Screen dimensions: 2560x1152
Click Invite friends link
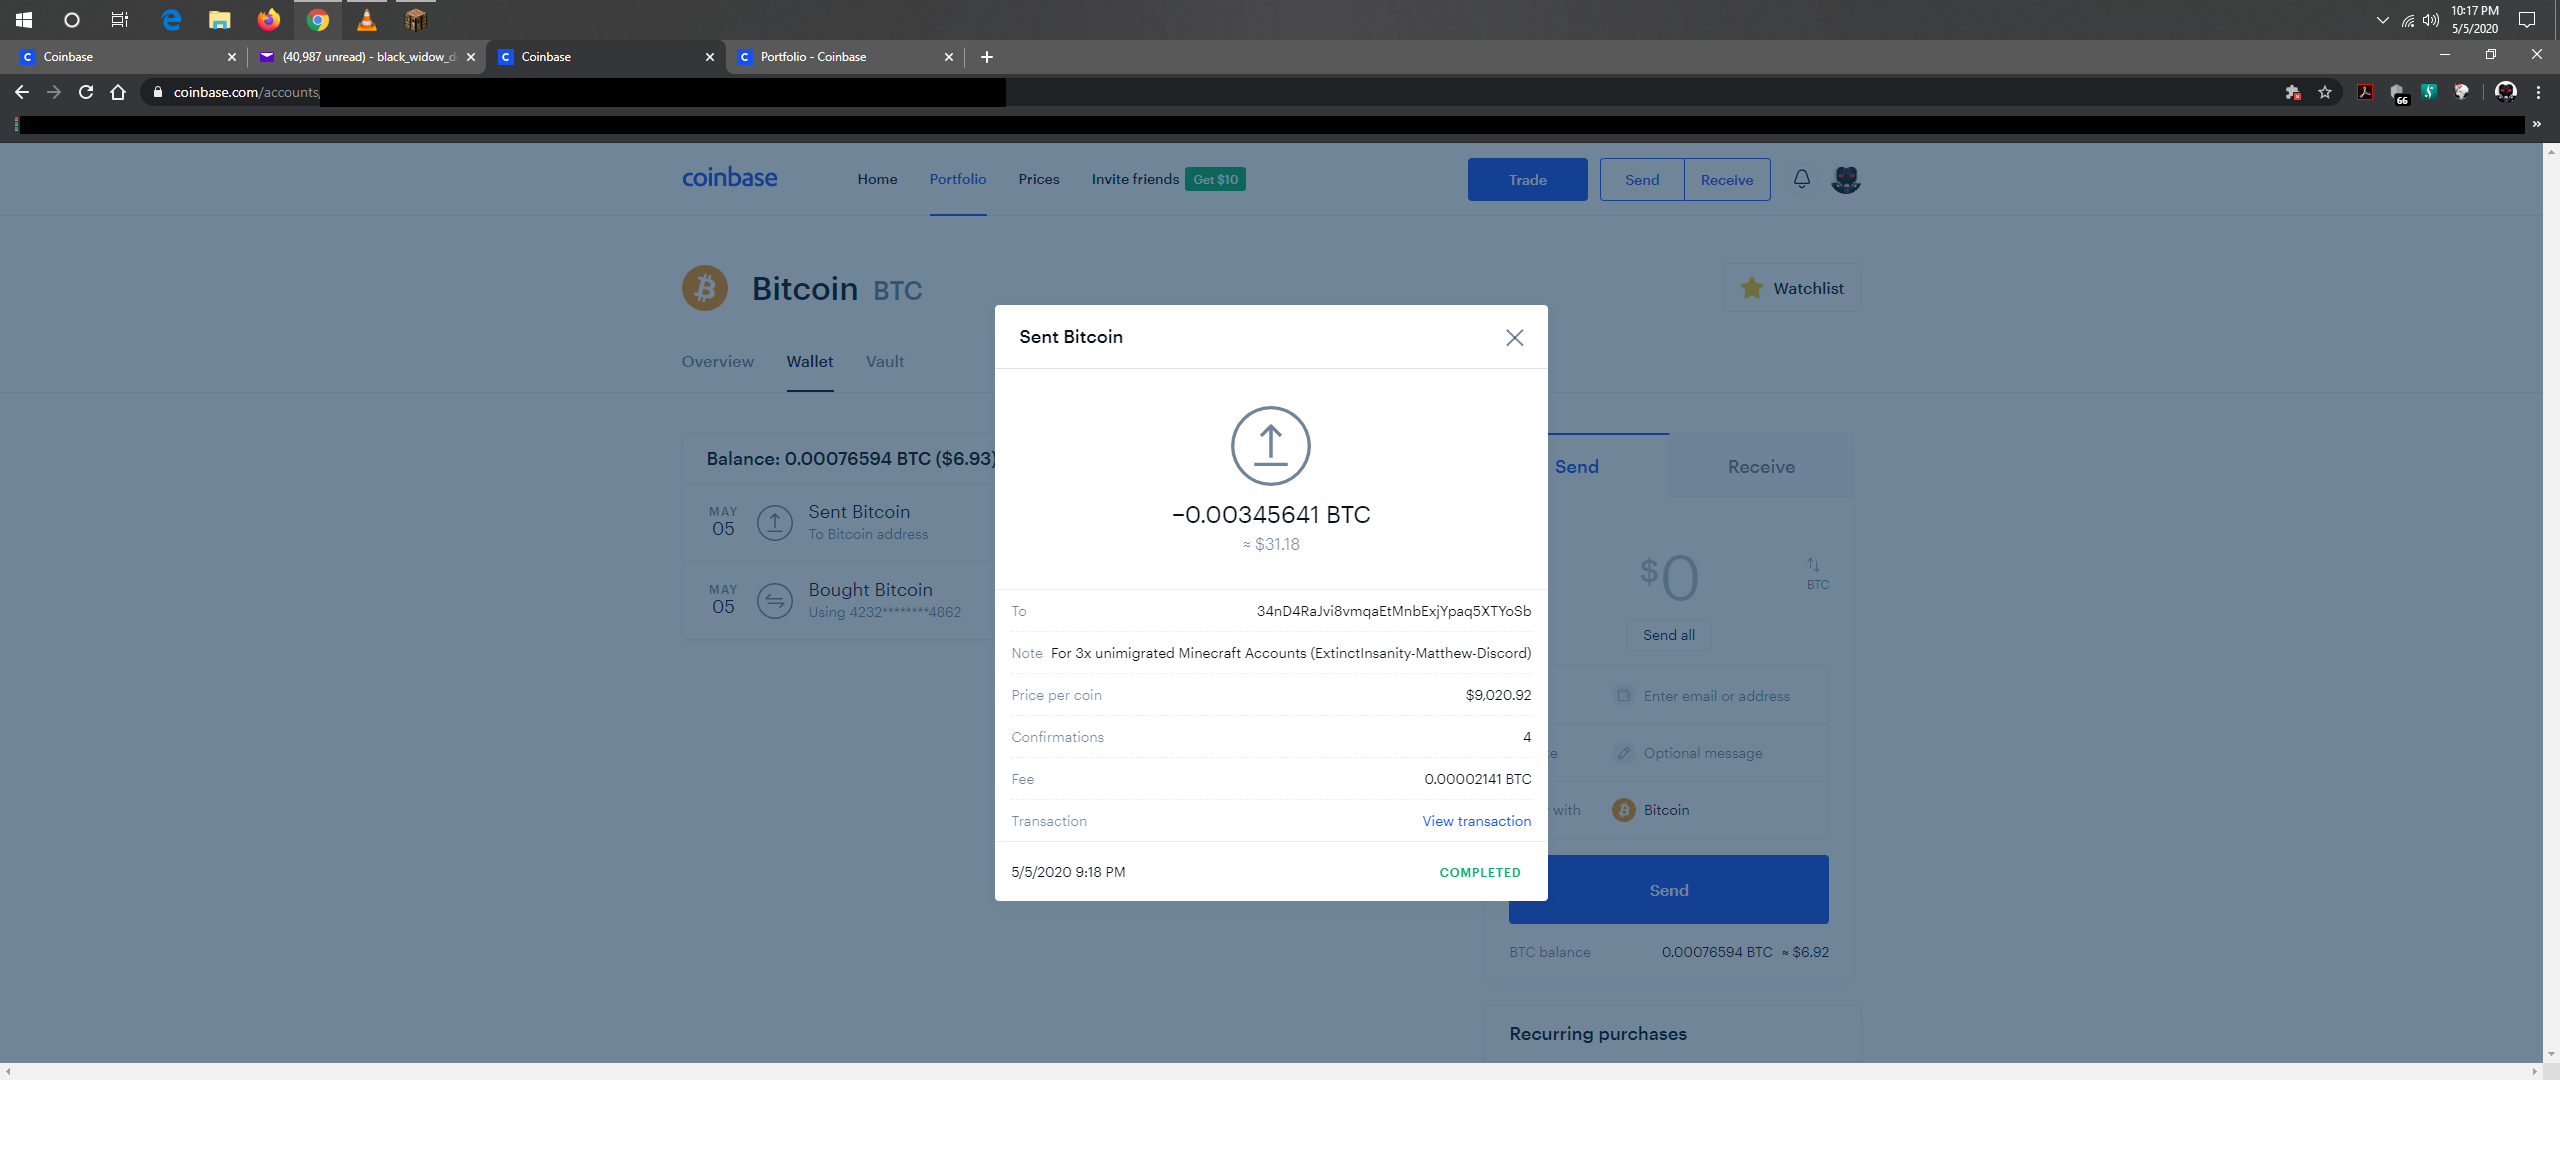tap(1134, 179)
